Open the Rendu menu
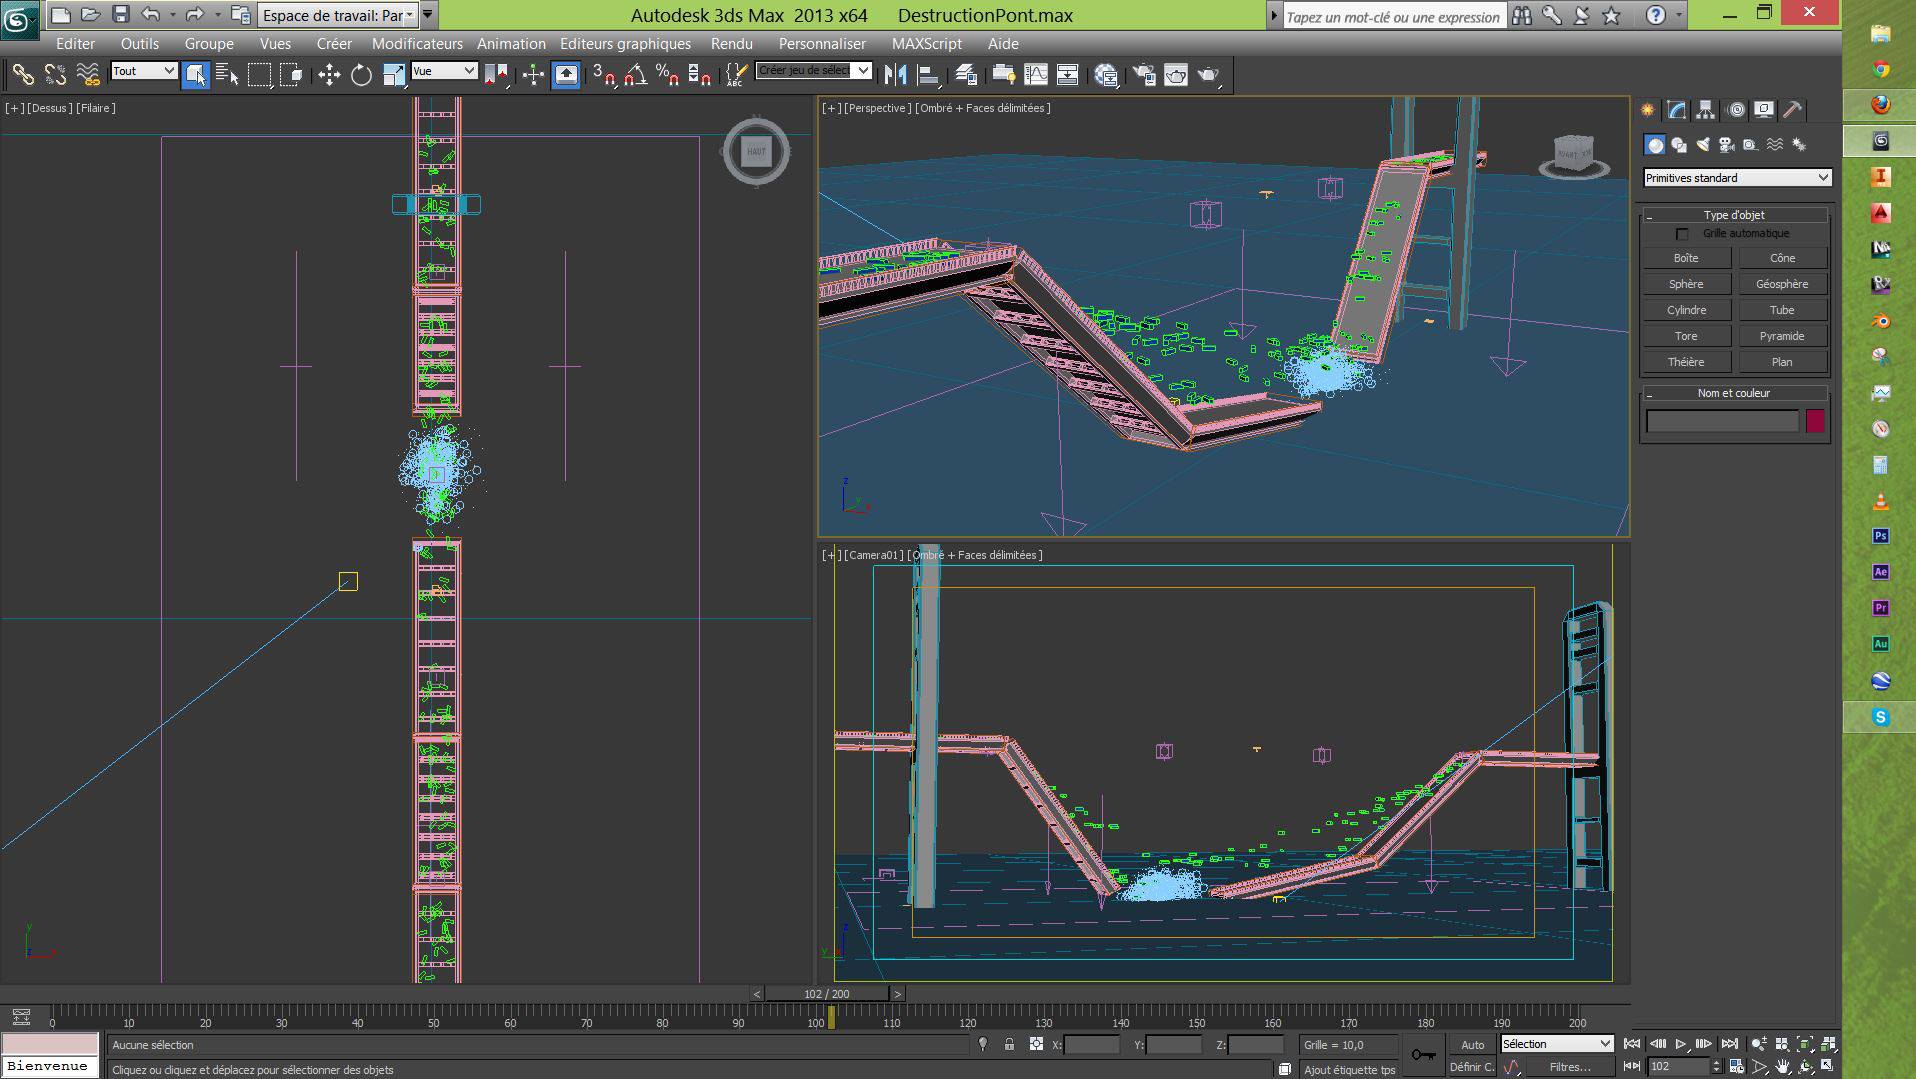1916x1079 pixels. coord(731,44)
